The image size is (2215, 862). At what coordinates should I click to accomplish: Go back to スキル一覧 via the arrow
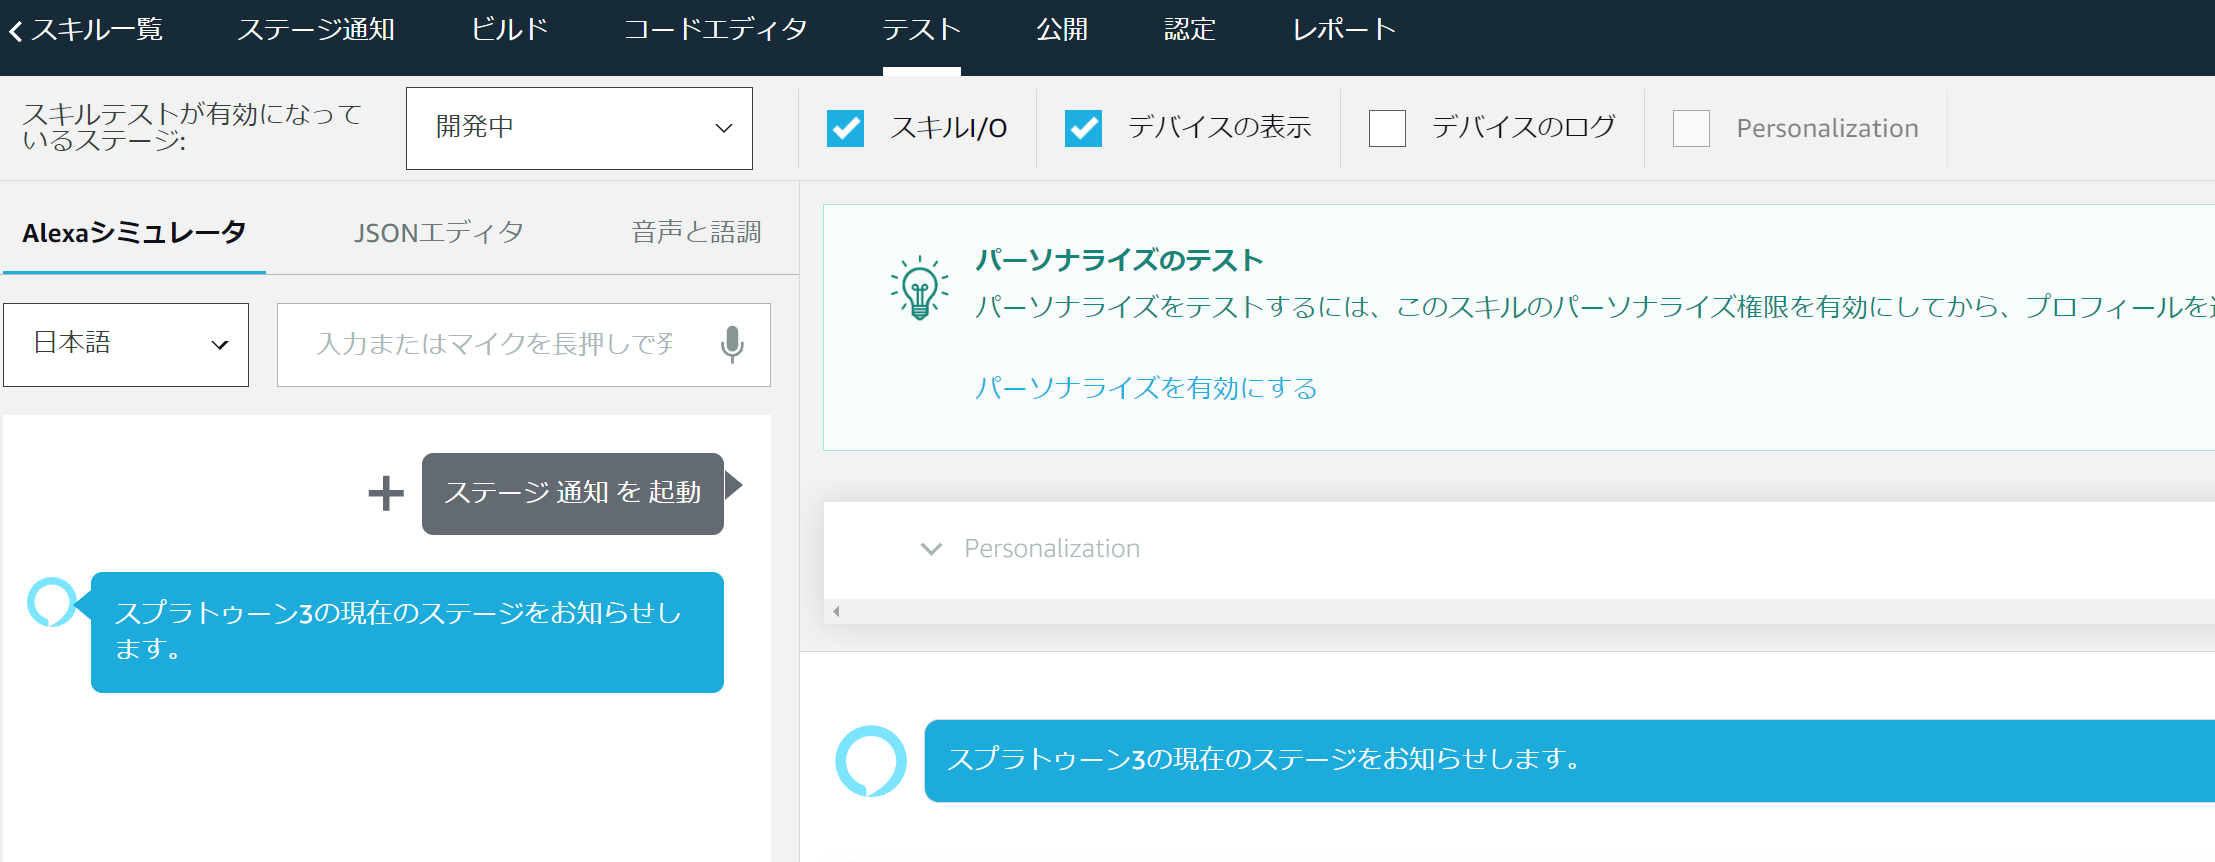point(16,31)
